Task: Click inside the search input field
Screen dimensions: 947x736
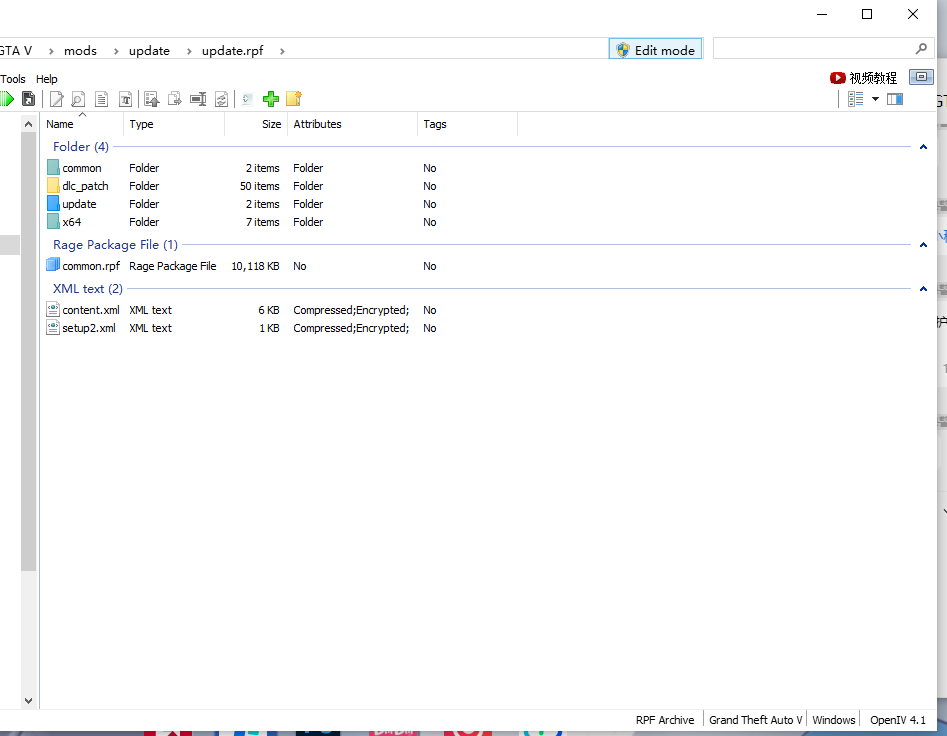Action: tap(812, 48)
